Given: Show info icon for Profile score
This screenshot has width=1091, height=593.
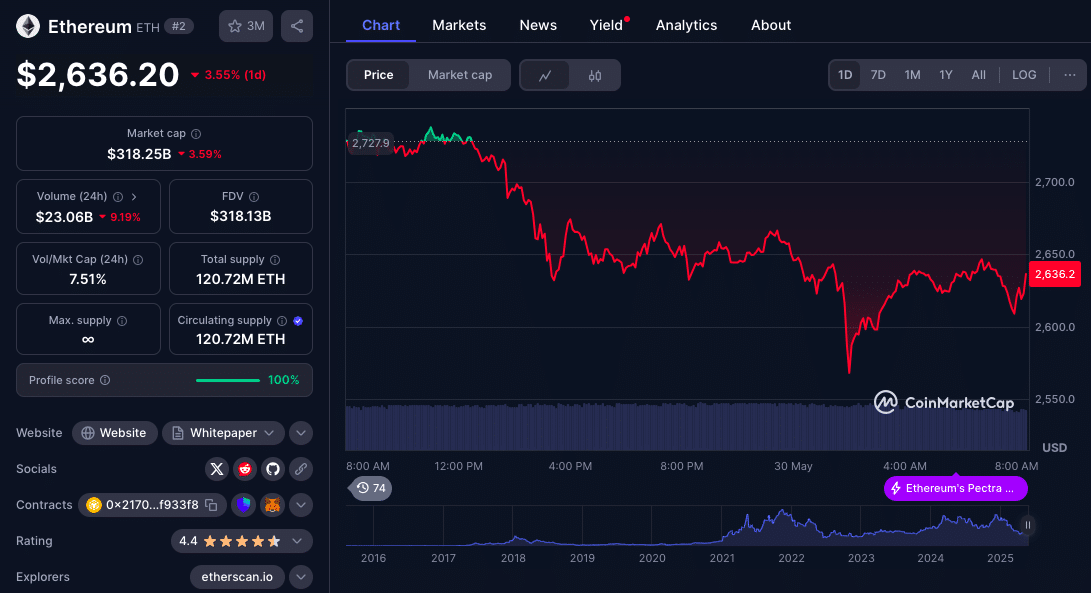Looking at the screenshot, I should click(x=105, y=380).
